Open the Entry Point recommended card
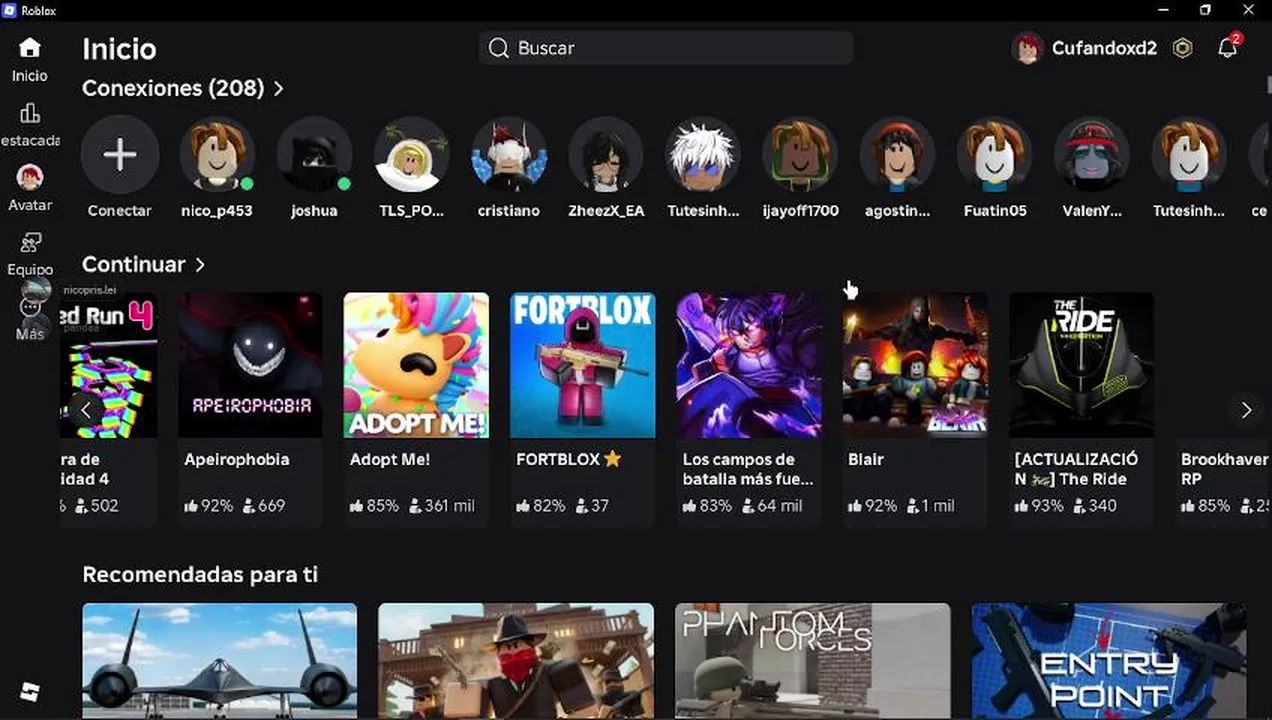 pyautogui.click(x=1109, y=660)
